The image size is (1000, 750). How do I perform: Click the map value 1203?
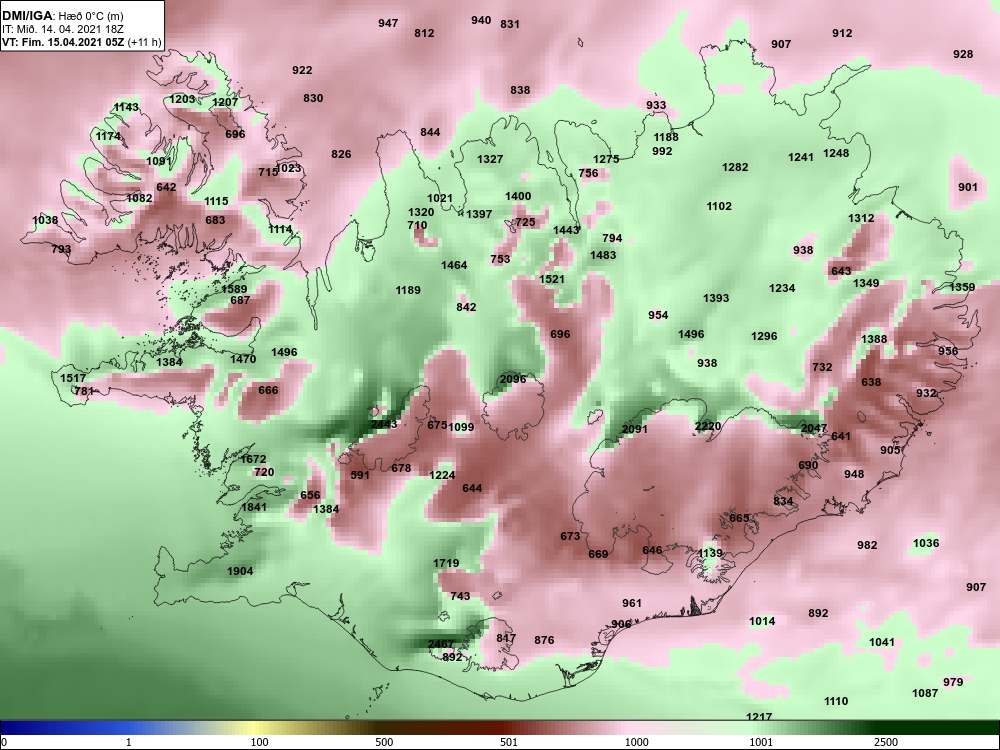coord(182,99)
